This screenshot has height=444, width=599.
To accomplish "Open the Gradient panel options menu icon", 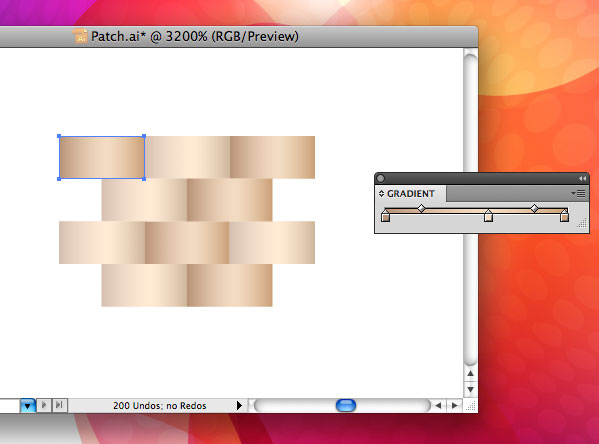I will point(578,194).
